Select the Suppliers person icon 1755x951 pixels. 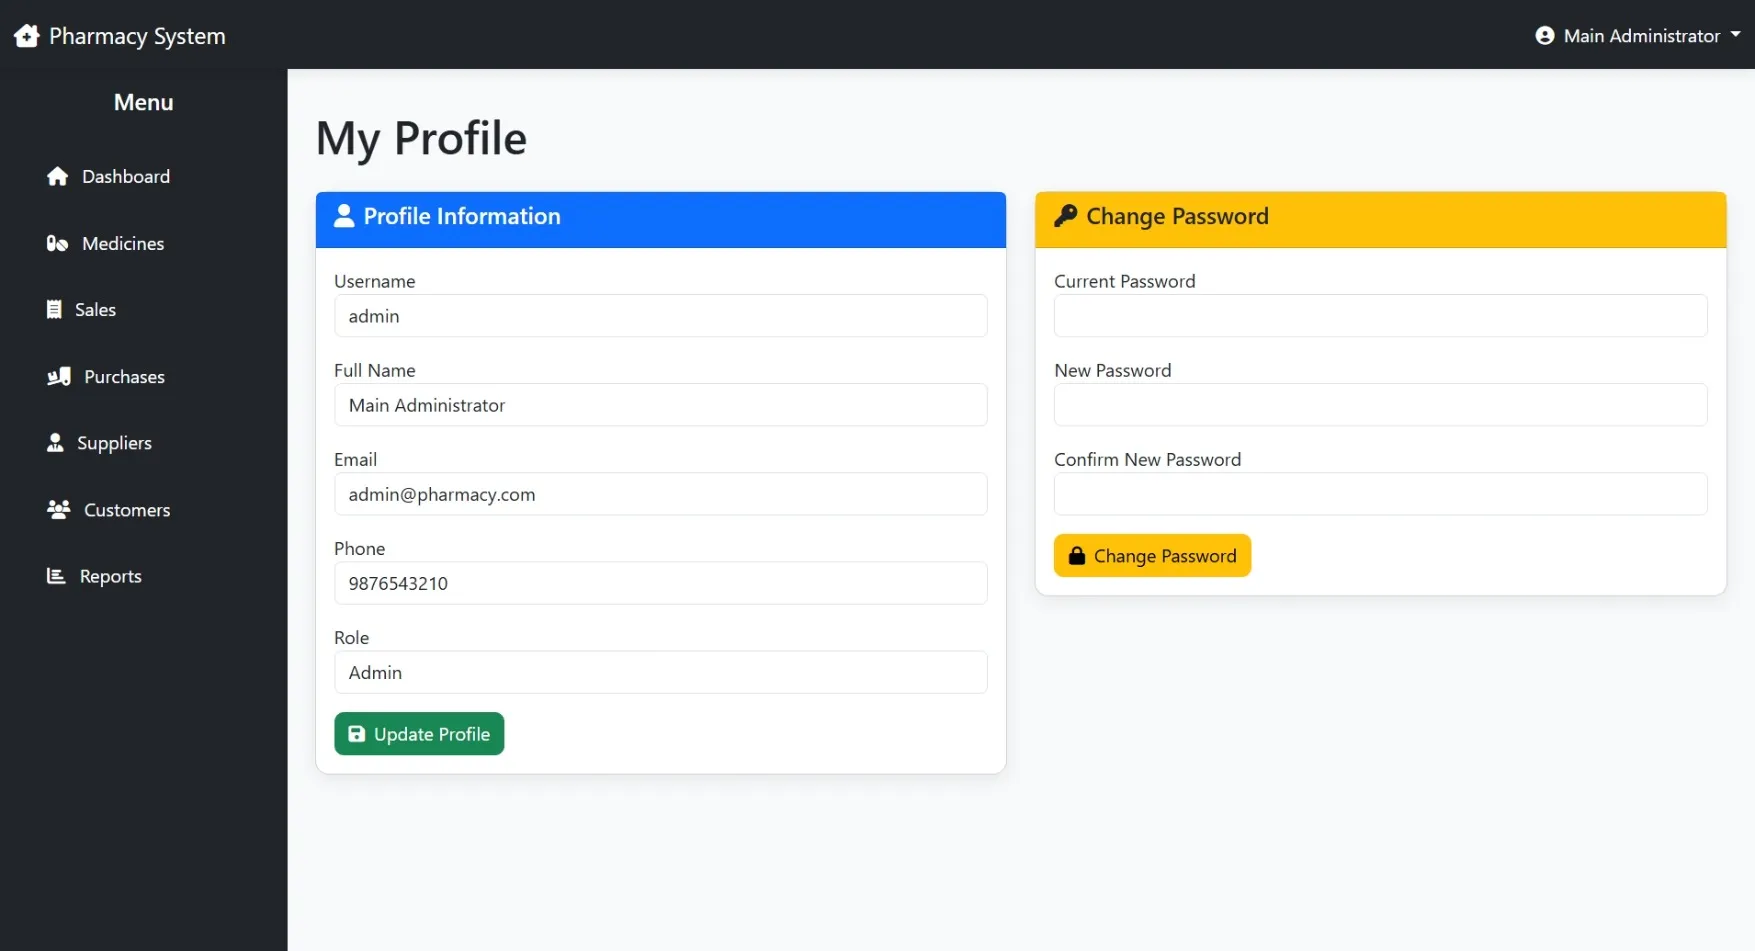coord(58,443)
